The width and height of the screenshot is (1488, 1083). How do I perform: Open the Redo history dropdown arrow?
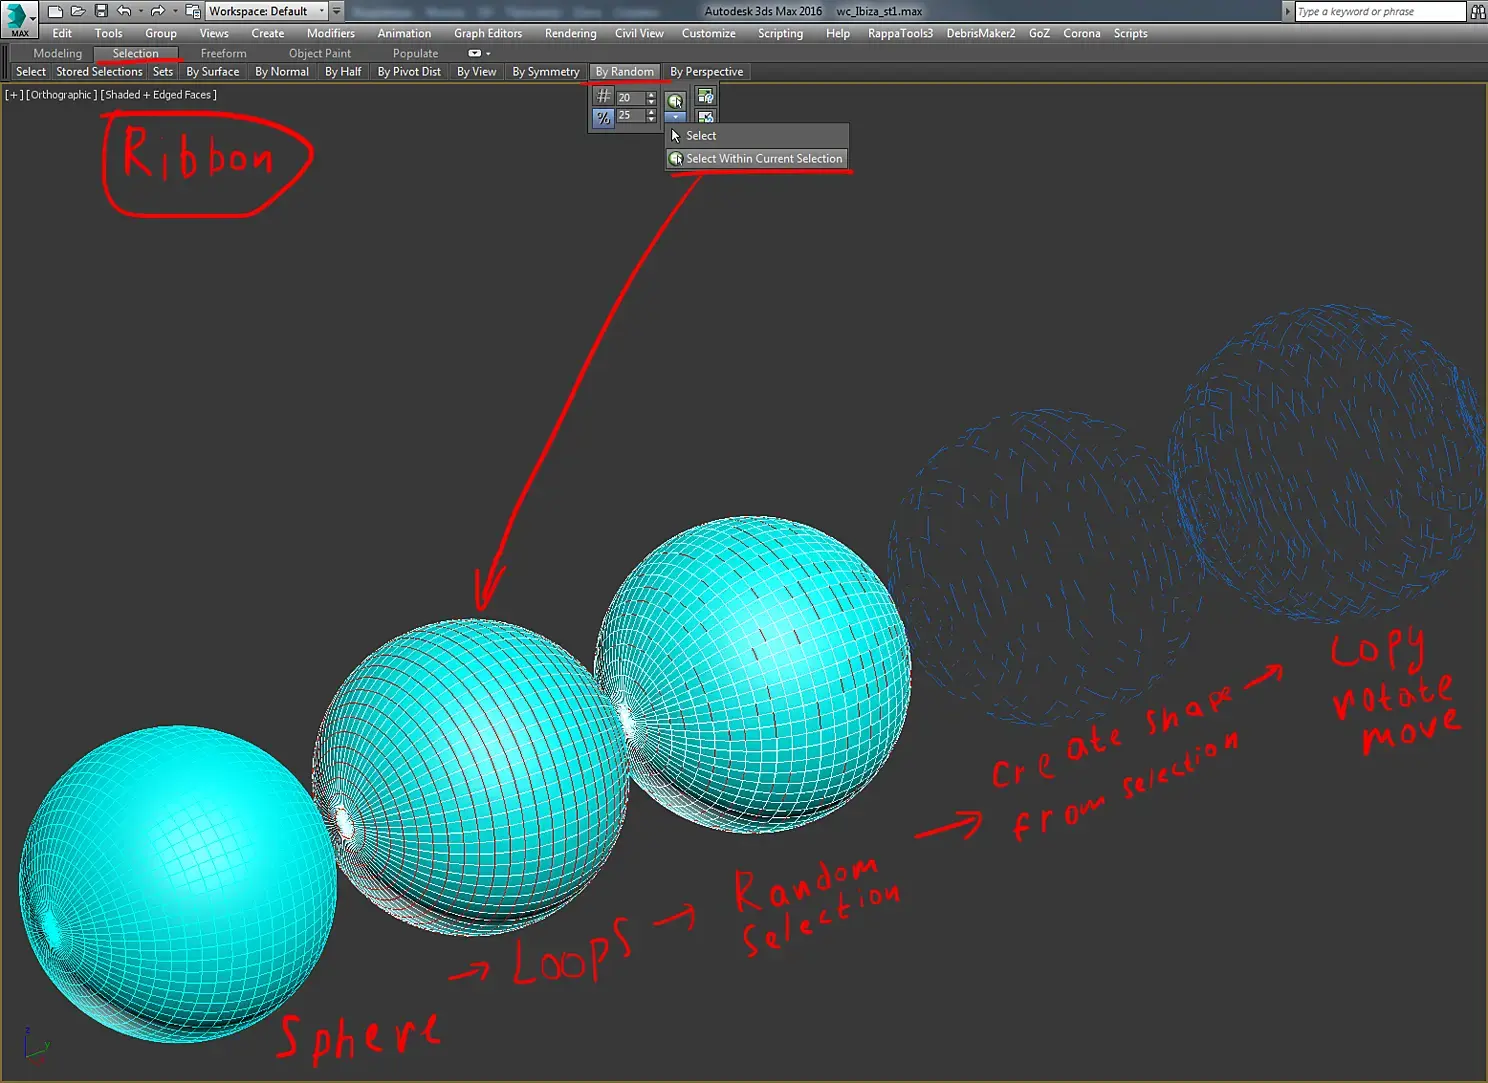[174, 11]
